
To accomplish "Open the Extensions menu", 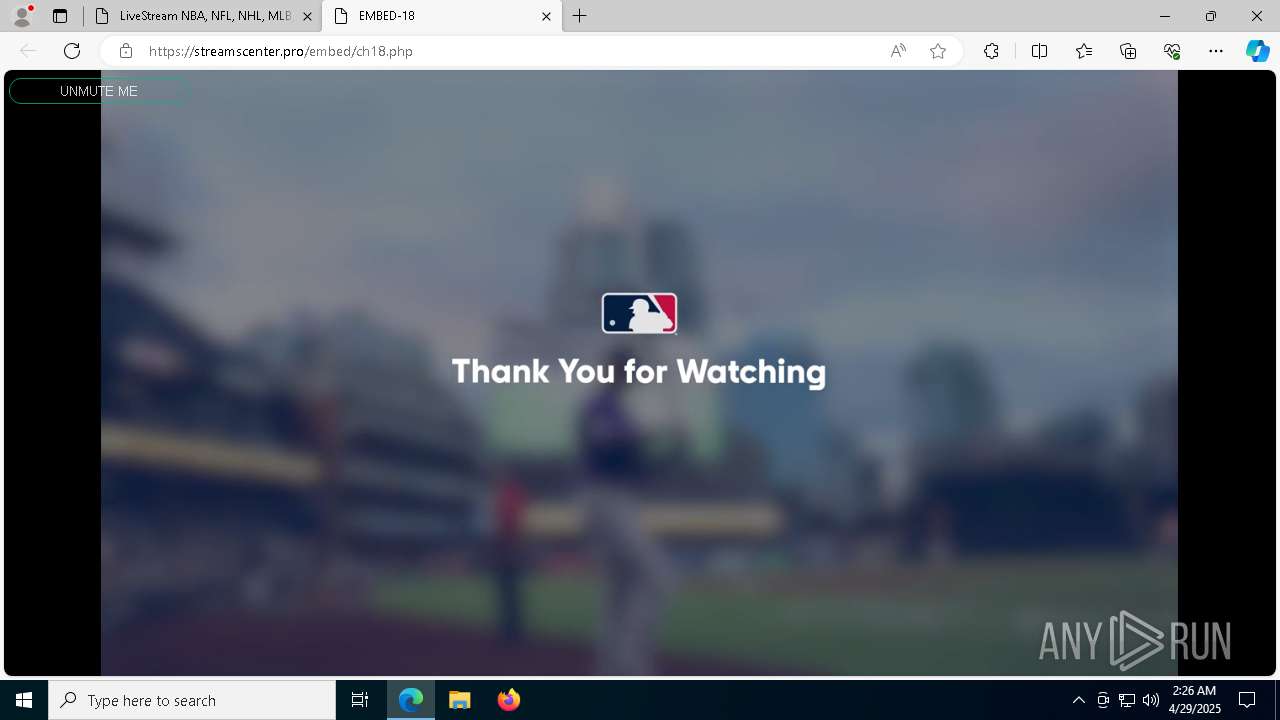I will tap(991, 51).
